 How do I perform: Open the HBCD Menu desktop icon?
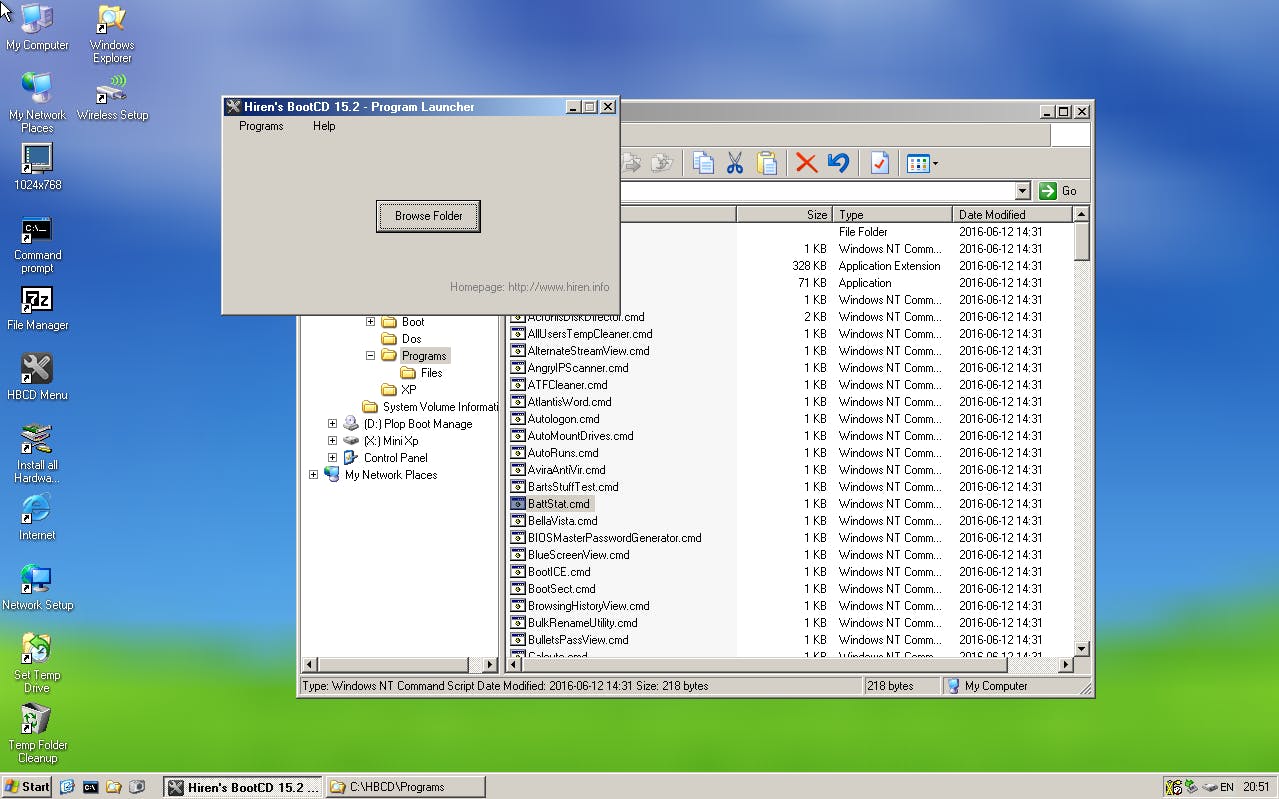tap(36, 375)
